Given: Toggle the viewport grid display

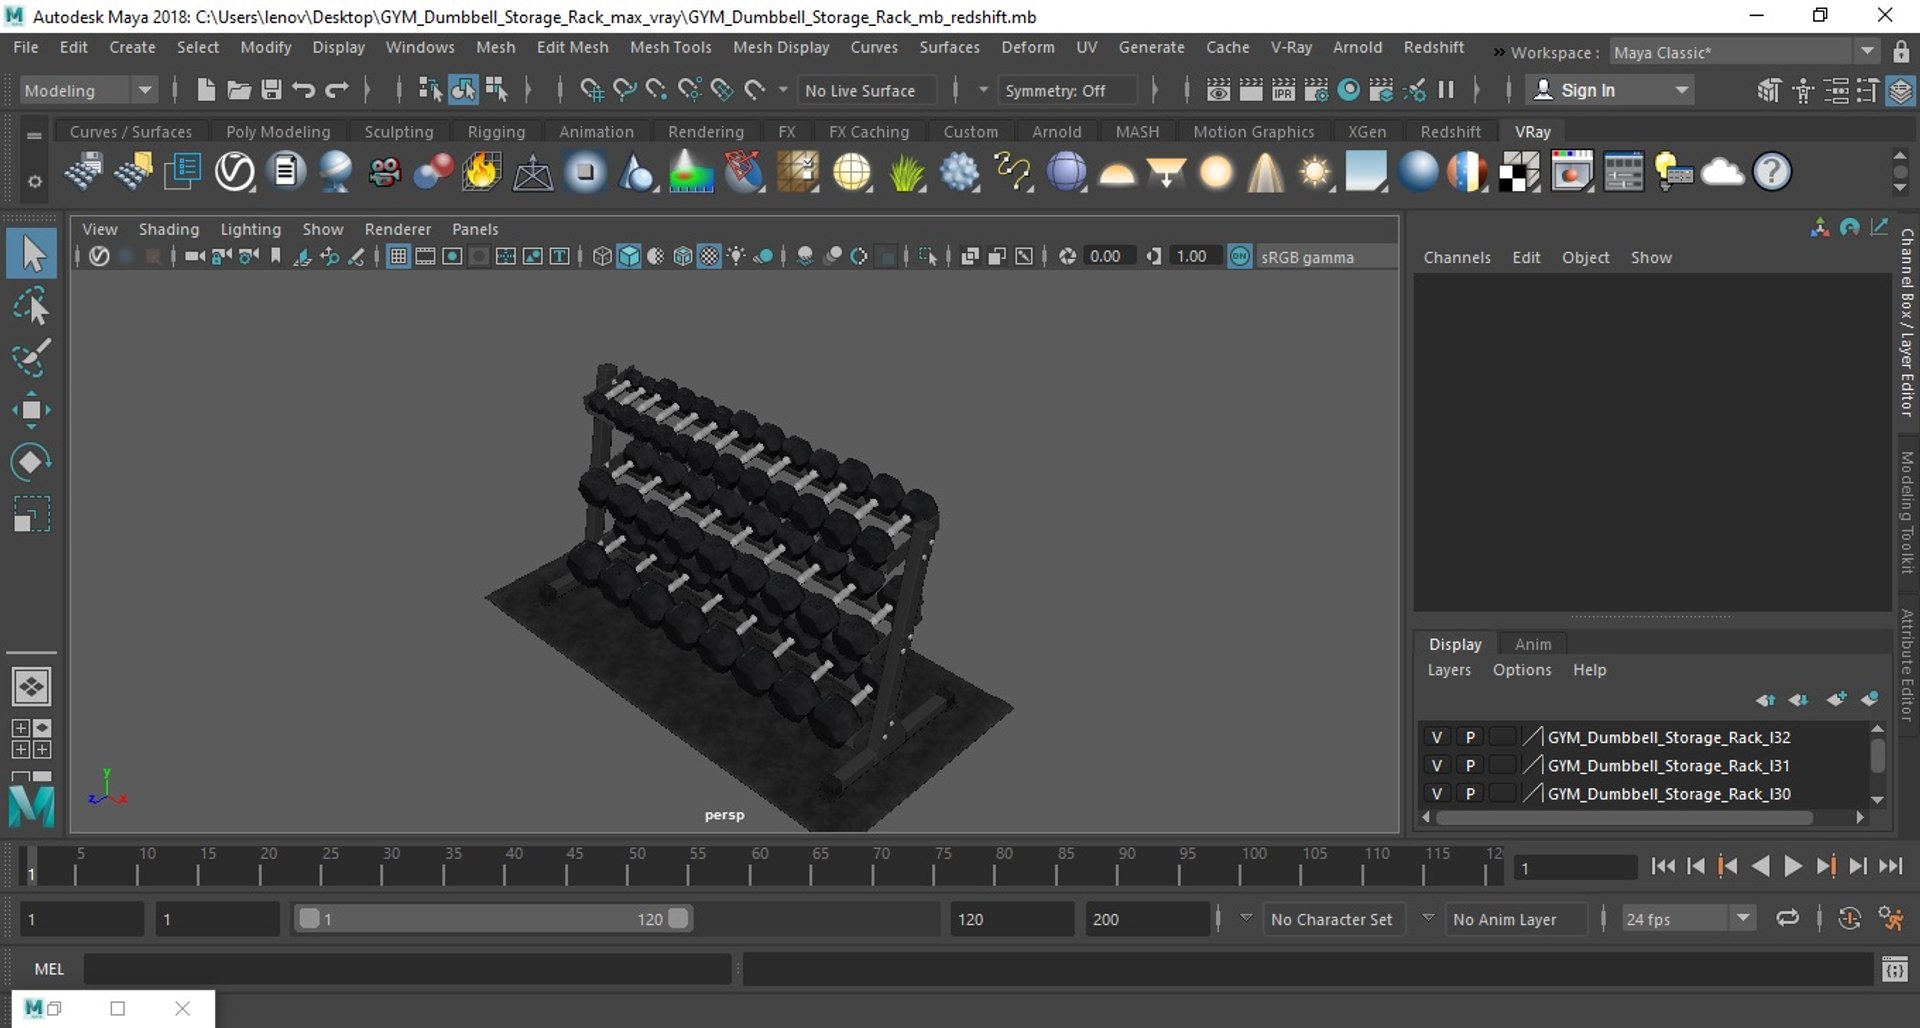Looking at the screenshot, I should tap(398, 257).
